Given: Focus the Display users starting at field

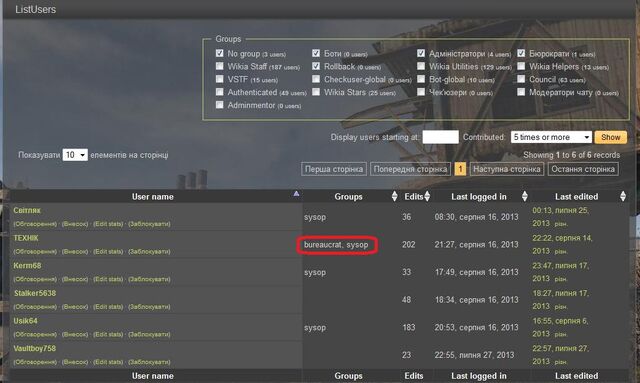Looking at the screenshot, I should (x=440, y=137).
